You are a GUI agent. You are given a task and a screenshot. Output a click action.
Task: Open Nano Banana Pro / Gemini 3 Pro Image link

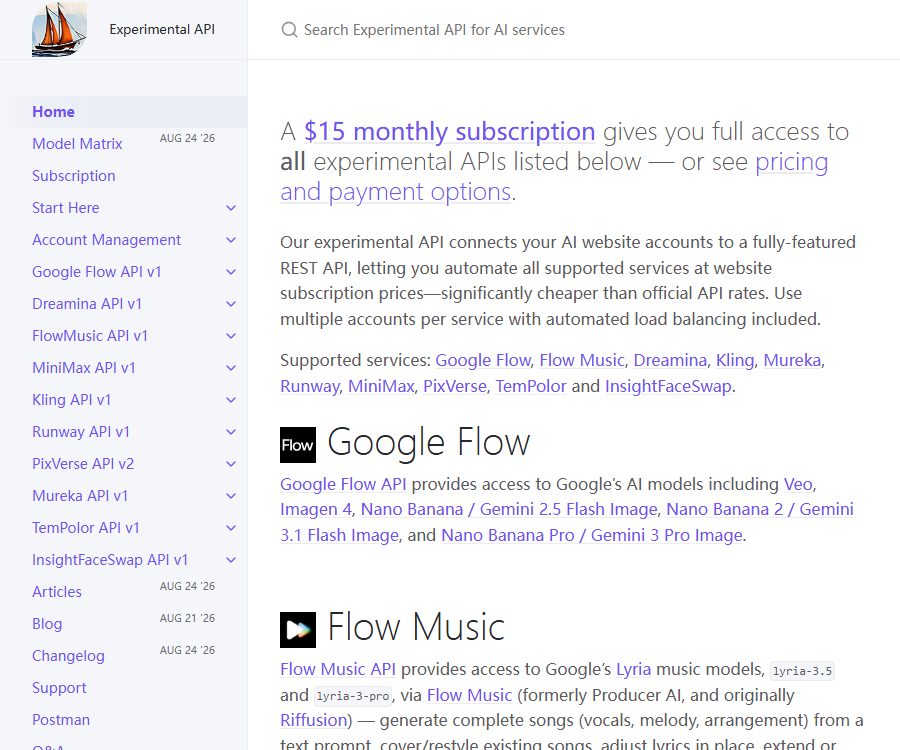point(592,535)
